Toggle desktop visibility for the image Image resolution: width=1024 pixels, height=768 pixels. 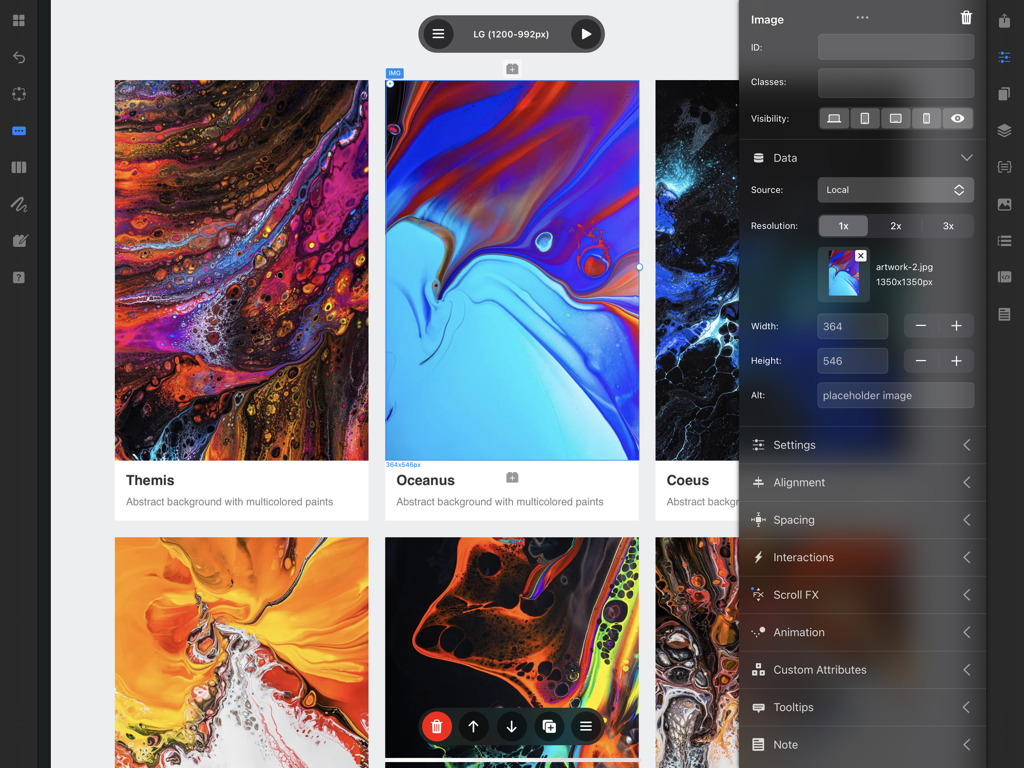click(834, 118)
